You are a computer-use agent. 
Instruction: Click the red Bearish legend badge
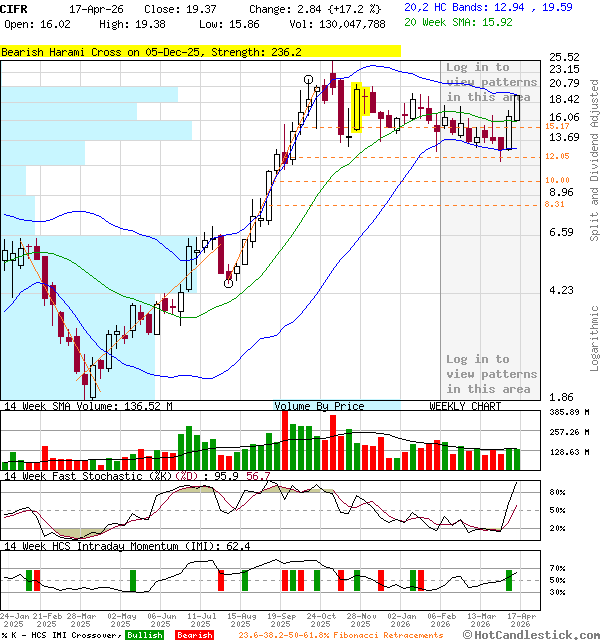[193, 635]
